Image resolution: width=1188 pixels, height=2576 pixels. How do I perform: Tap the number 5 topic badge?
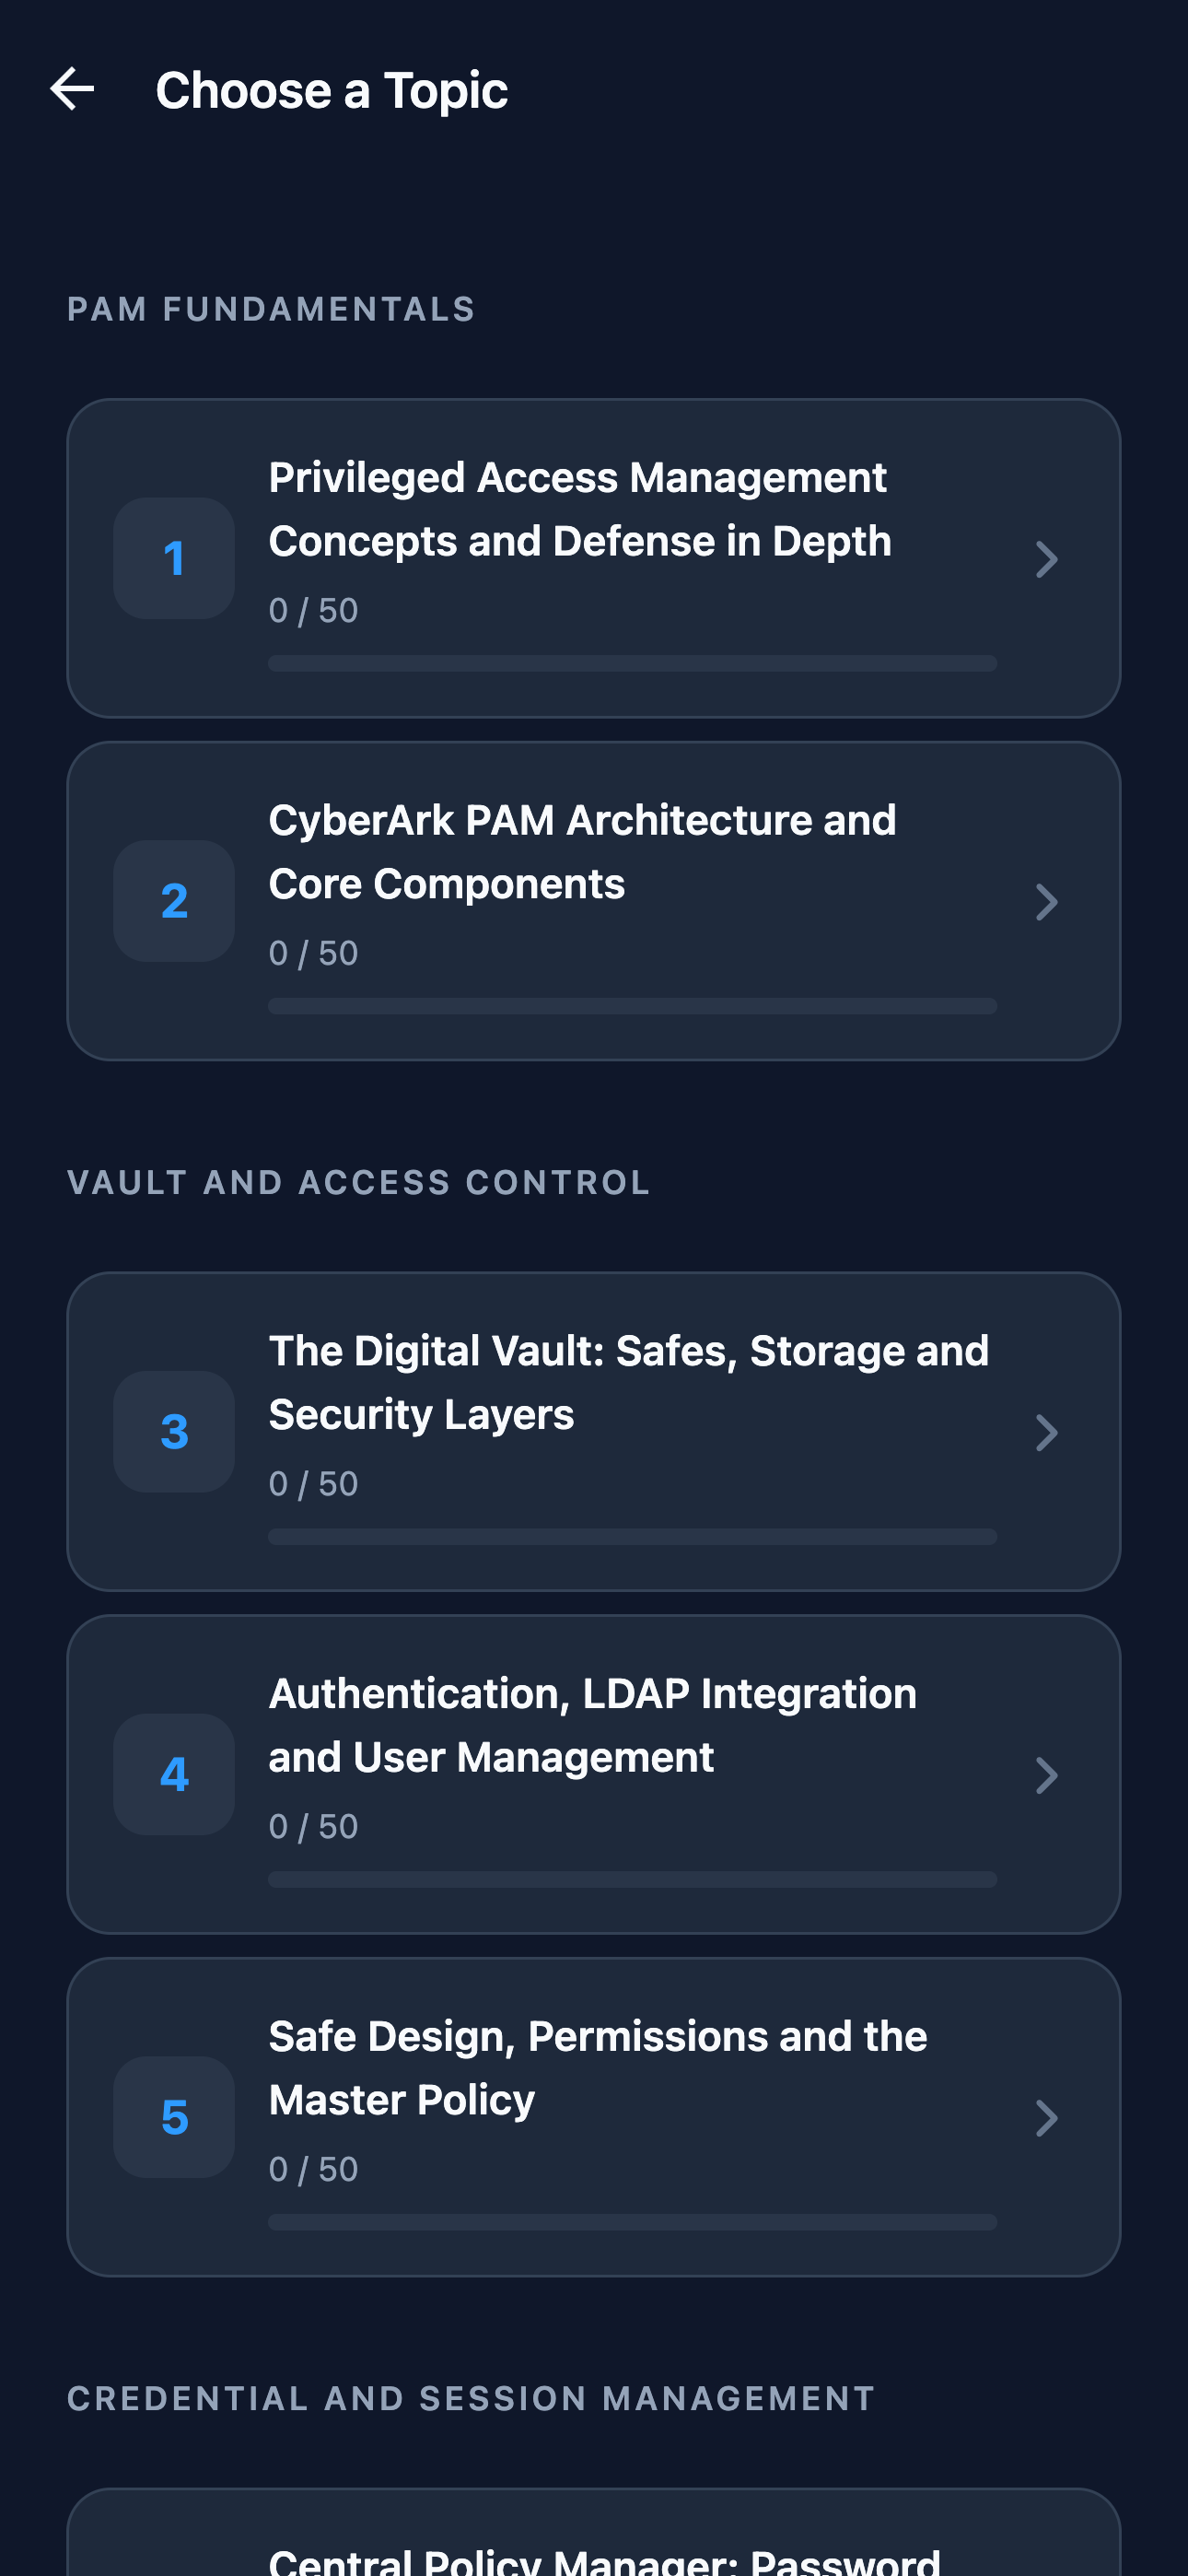pos(174,2118)
